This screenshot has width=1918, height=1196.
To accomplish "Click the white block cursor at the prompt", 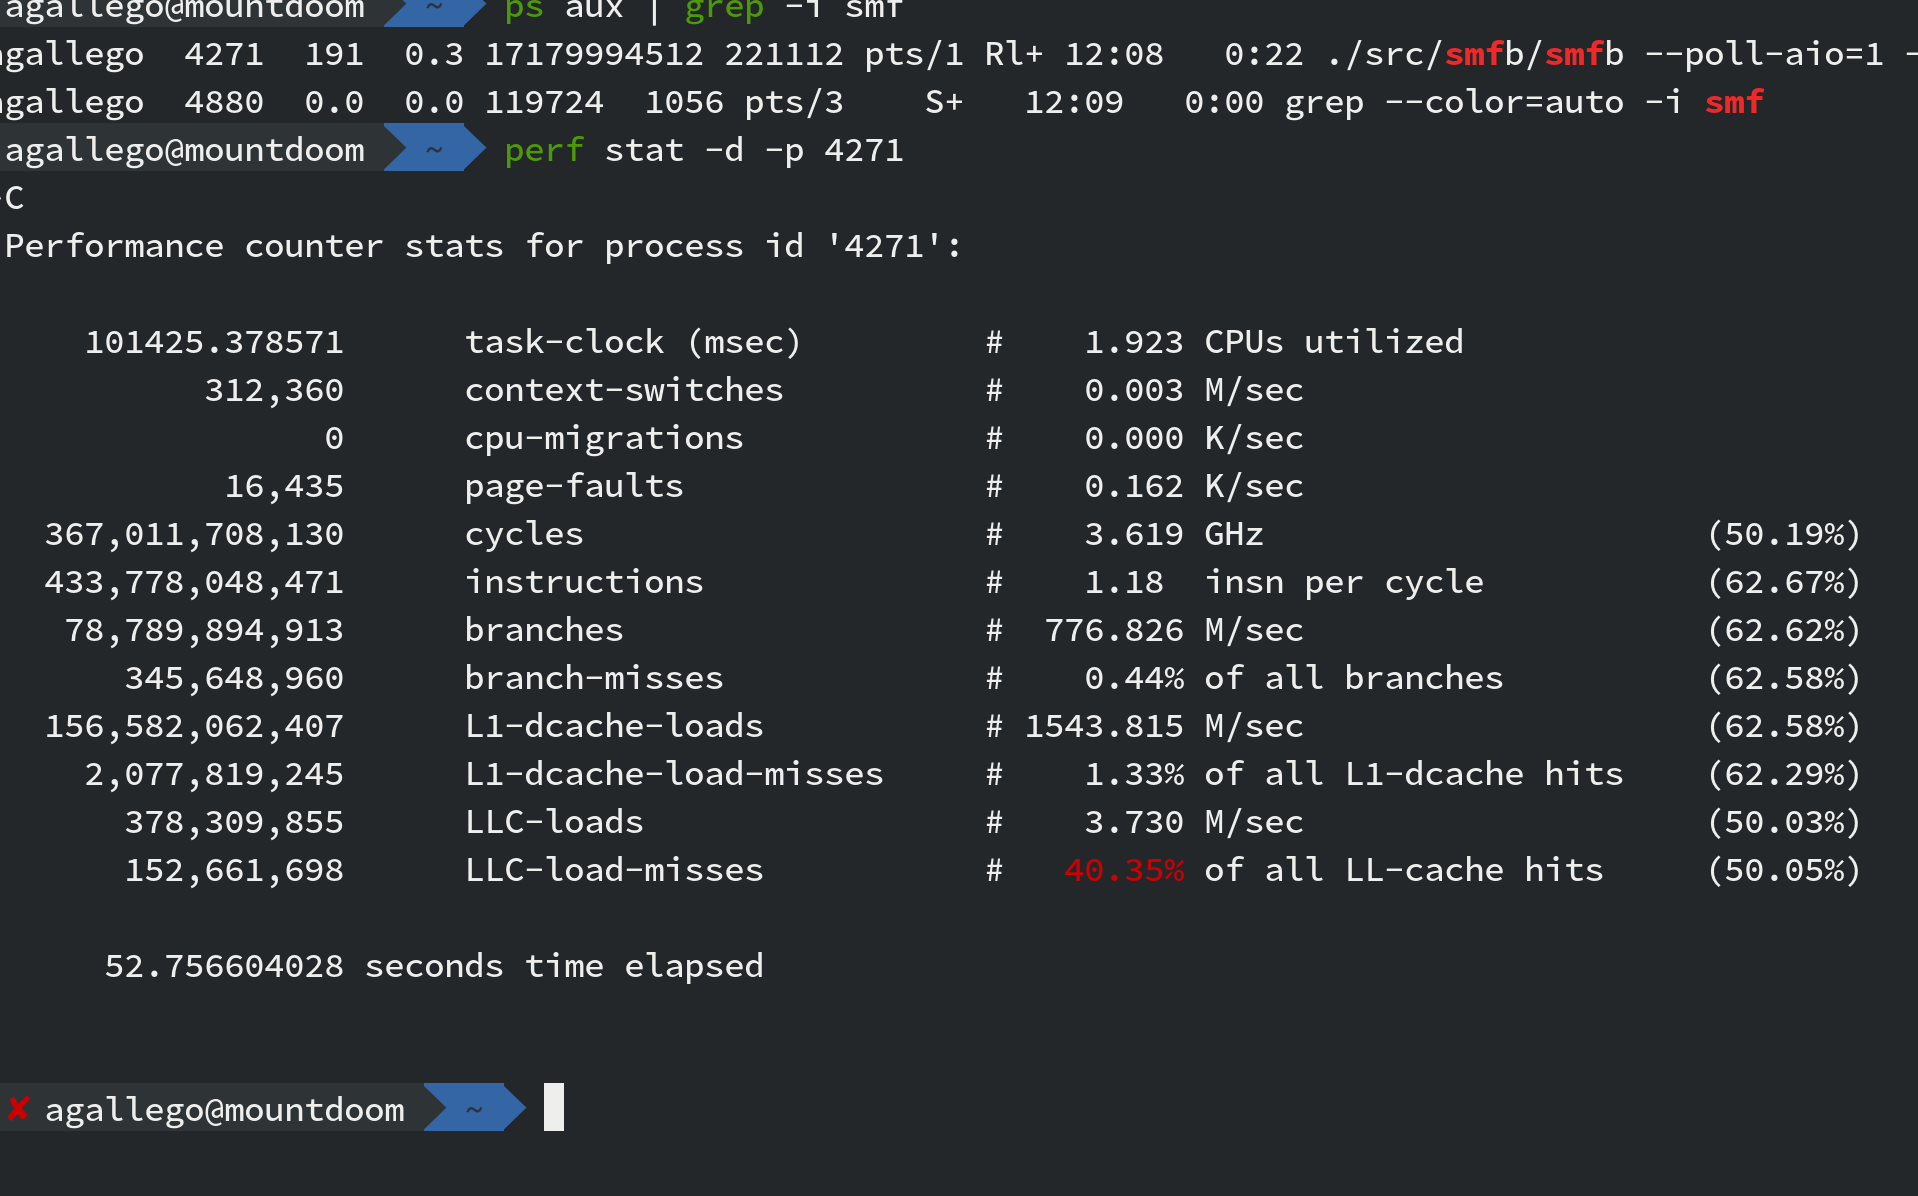I will pyautogui.click(x=554, y=1107).
